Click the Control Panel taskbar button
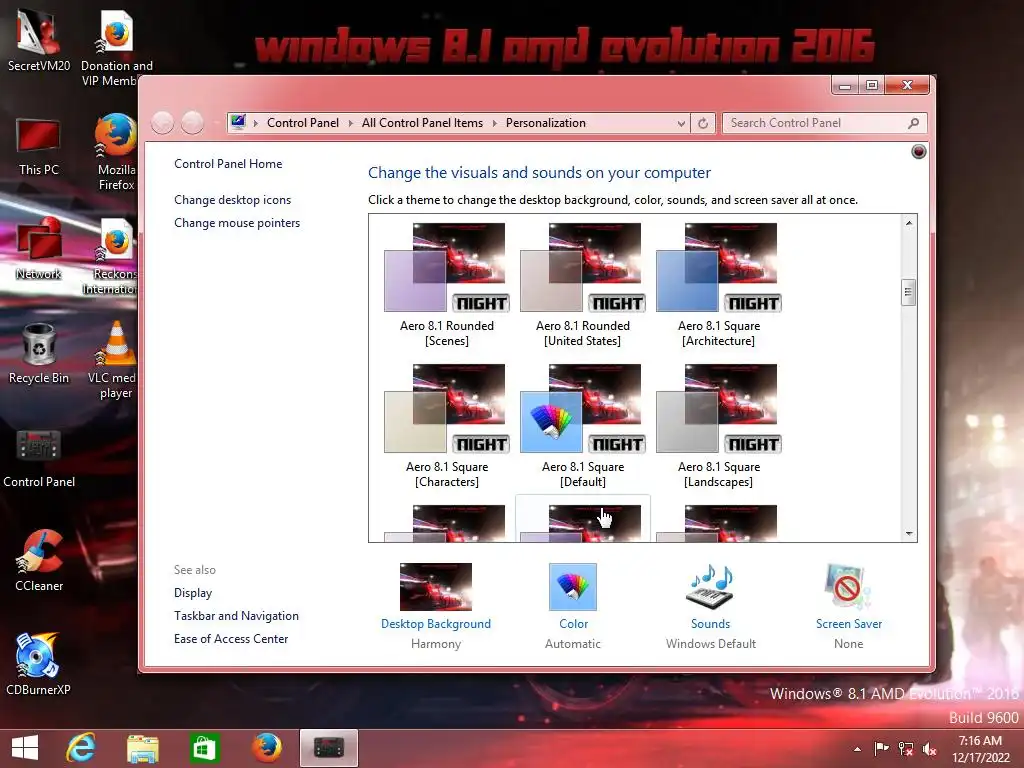The width and height of the screenshot is (1024, 768). click(328, 748)
